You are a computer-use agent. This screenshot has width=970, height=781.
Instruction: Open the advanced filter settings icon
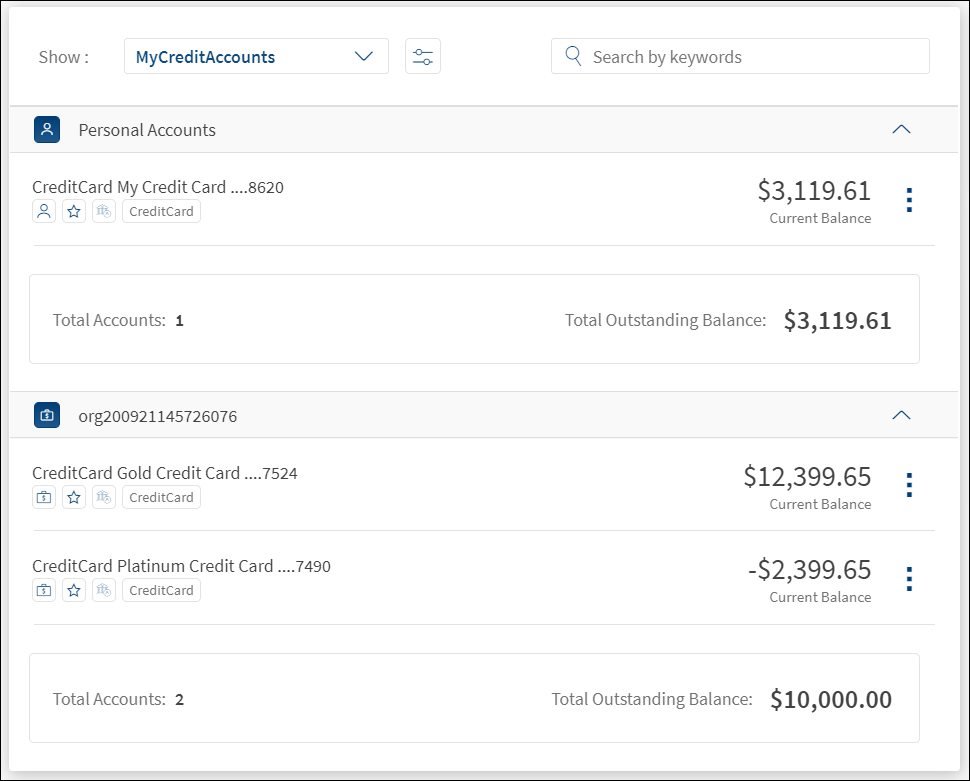[423, 57]
